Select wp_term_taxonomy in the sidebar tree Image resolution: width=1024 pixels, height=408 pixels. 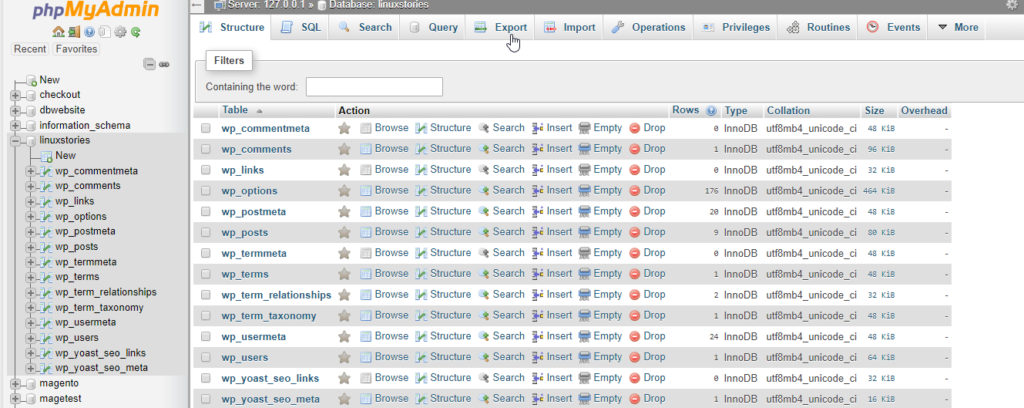[99, 307]
